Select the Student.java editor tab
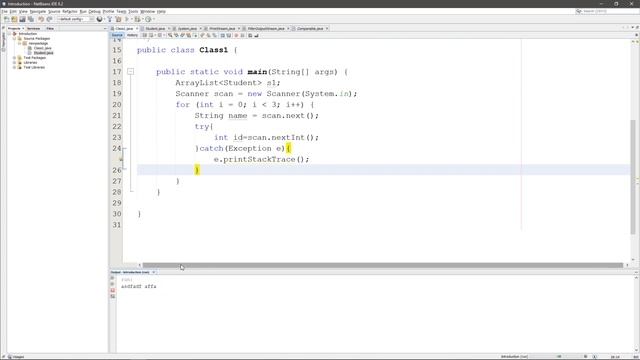 pyautogui.click(x=155, y=29)
